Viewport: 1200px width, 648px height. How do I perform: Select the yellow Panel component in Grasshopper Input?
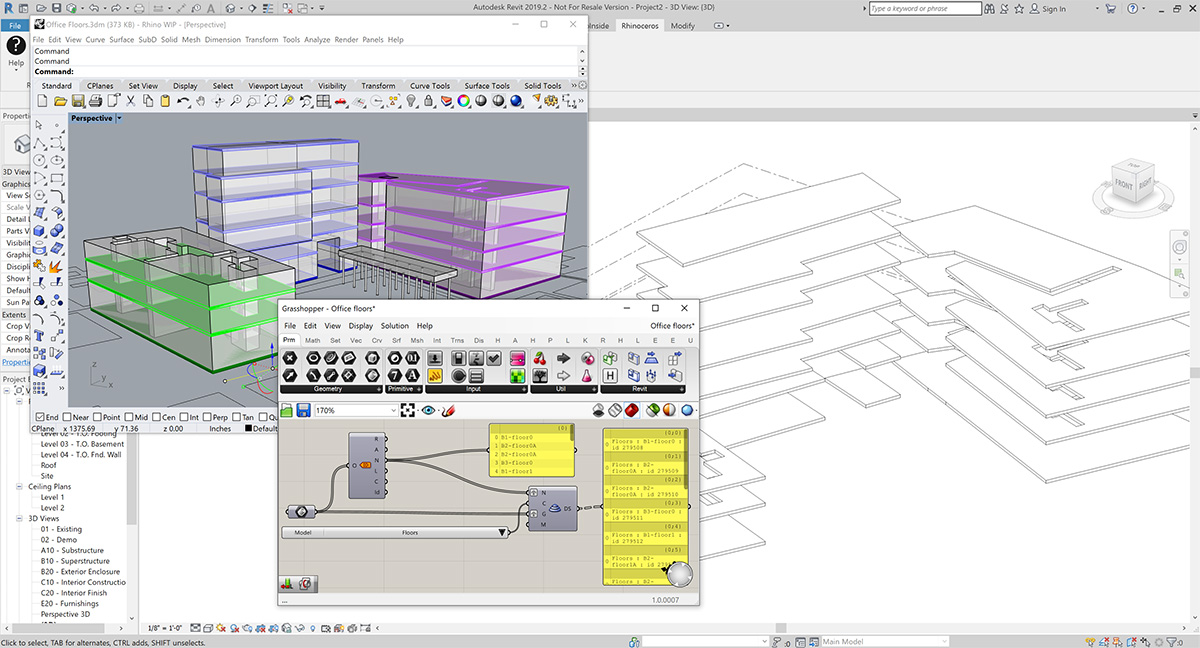(436, 375)
